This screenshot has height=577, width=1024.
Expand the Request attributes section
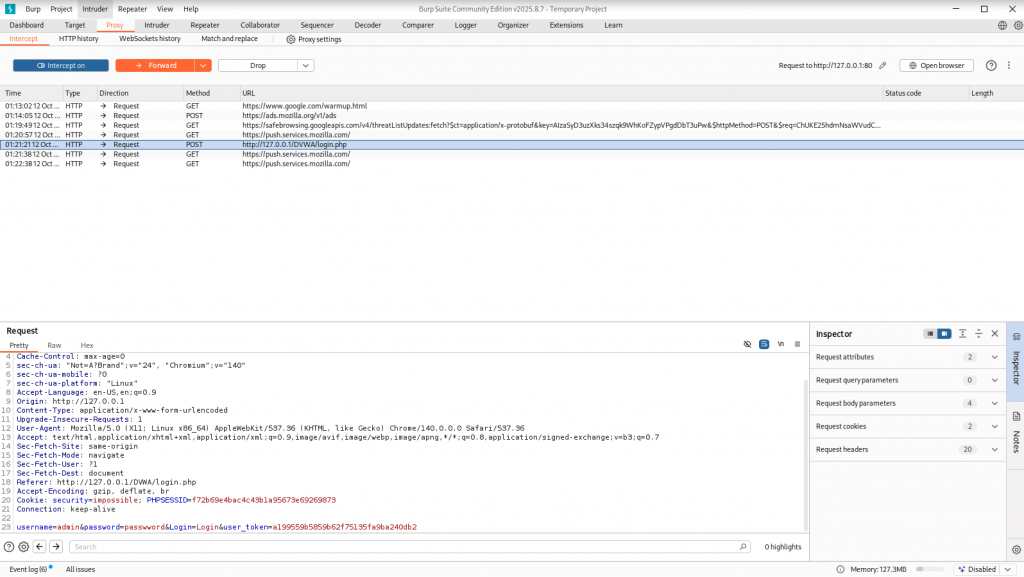(x=907, y=357)
